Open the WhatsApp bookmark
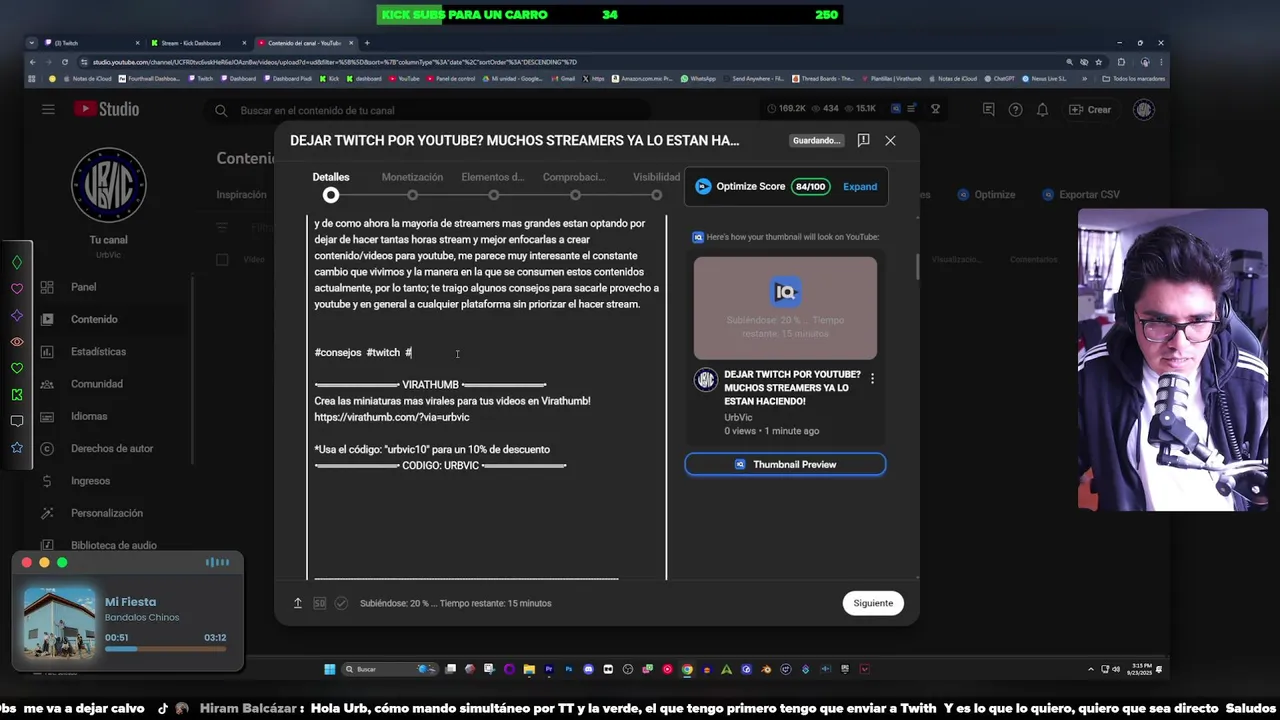 [x=698, y=78]
